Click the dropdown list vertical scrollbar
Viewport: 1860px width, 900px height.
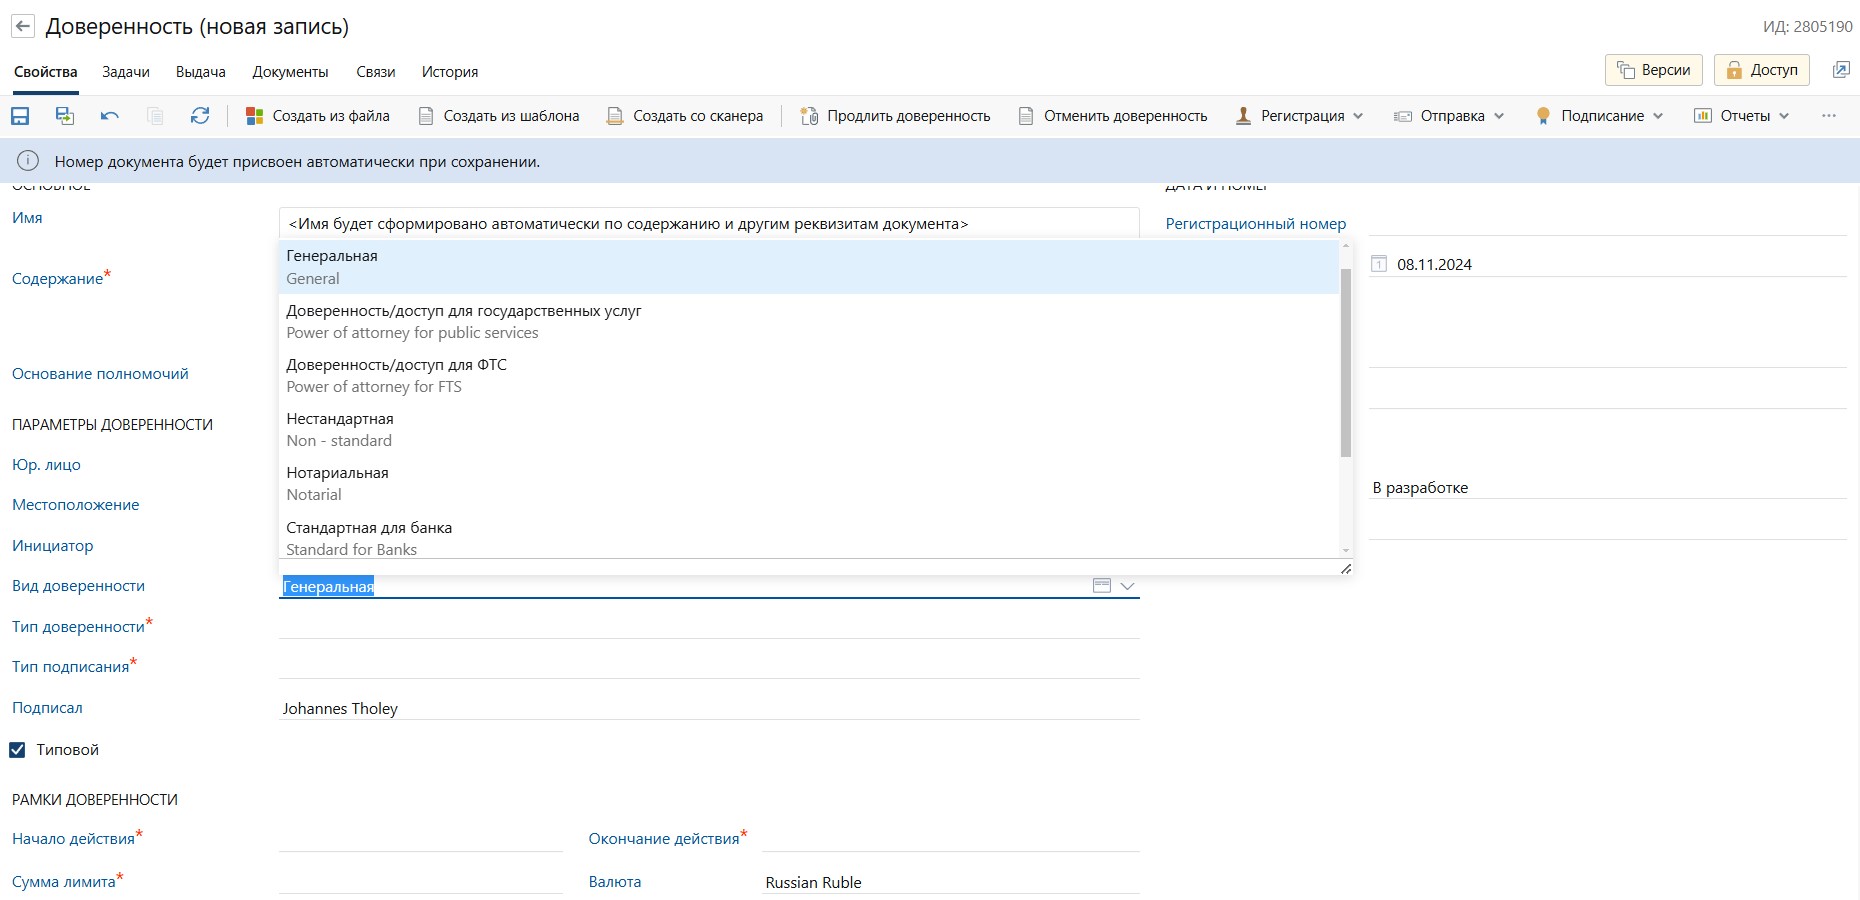click(1345, 360)
